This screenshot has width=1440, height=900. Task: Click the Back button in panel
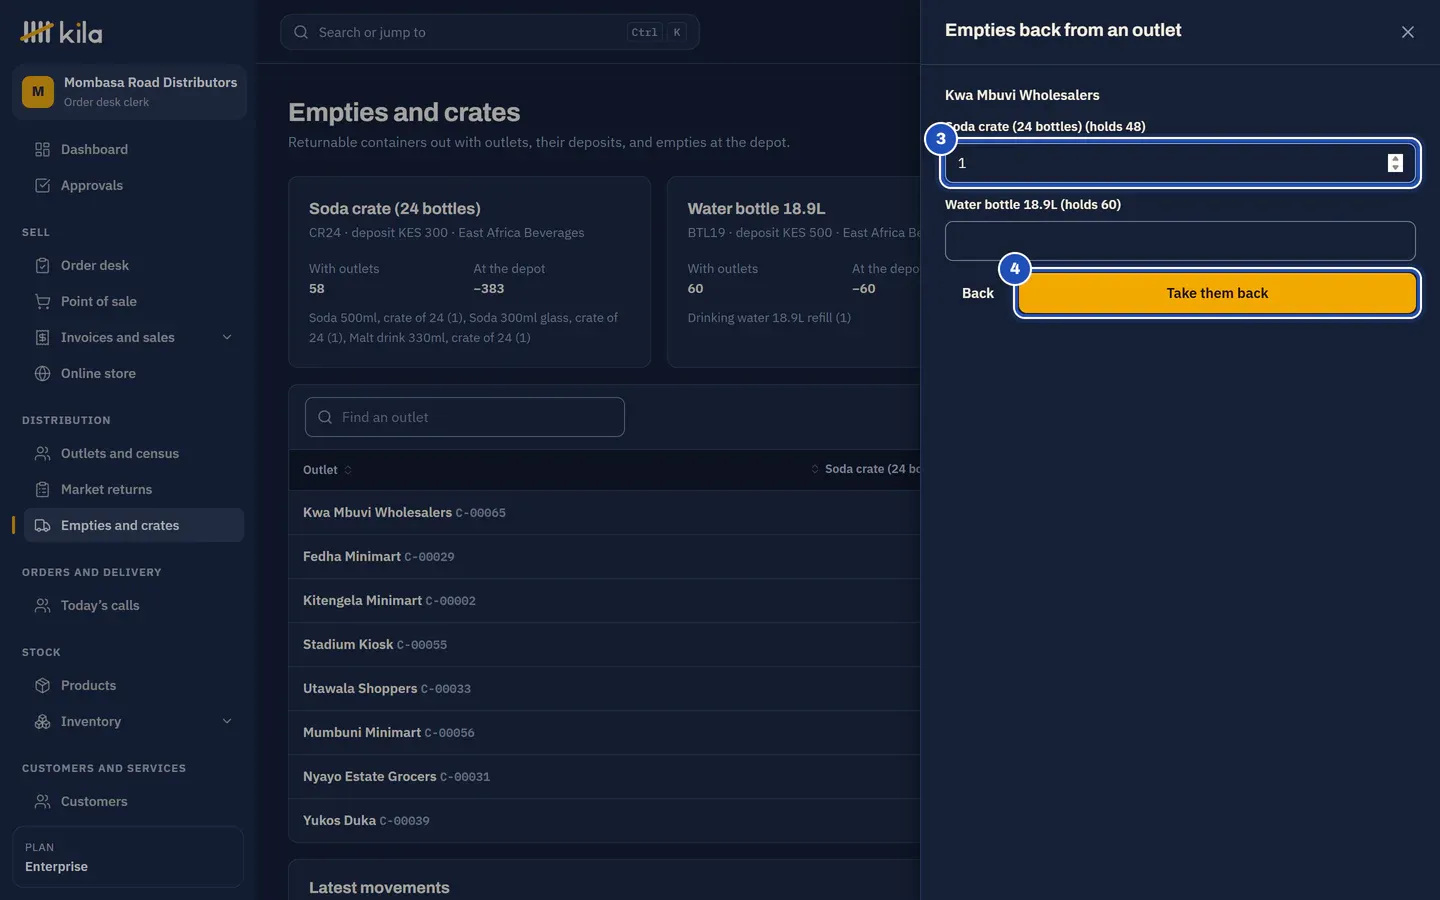(978, 293)
